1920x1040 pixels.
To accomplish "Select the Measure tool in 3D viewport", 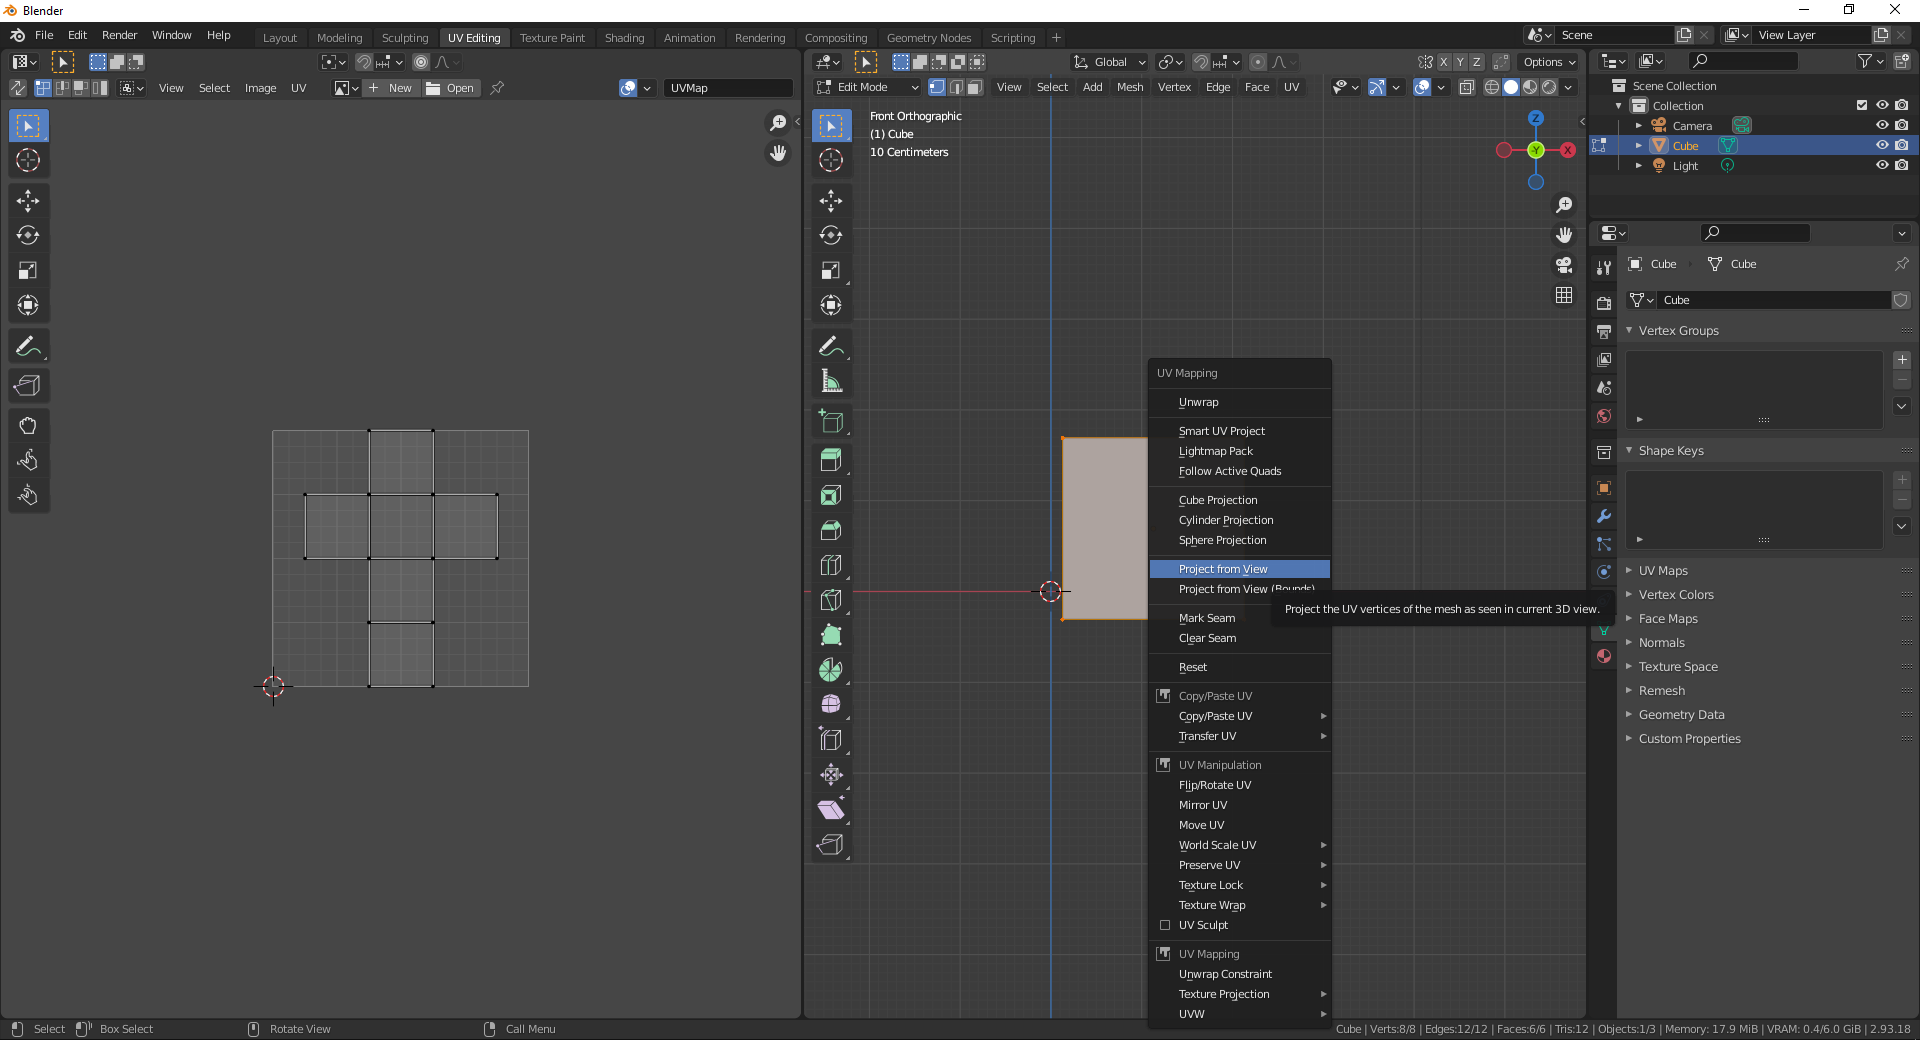I will pos(831,381).
